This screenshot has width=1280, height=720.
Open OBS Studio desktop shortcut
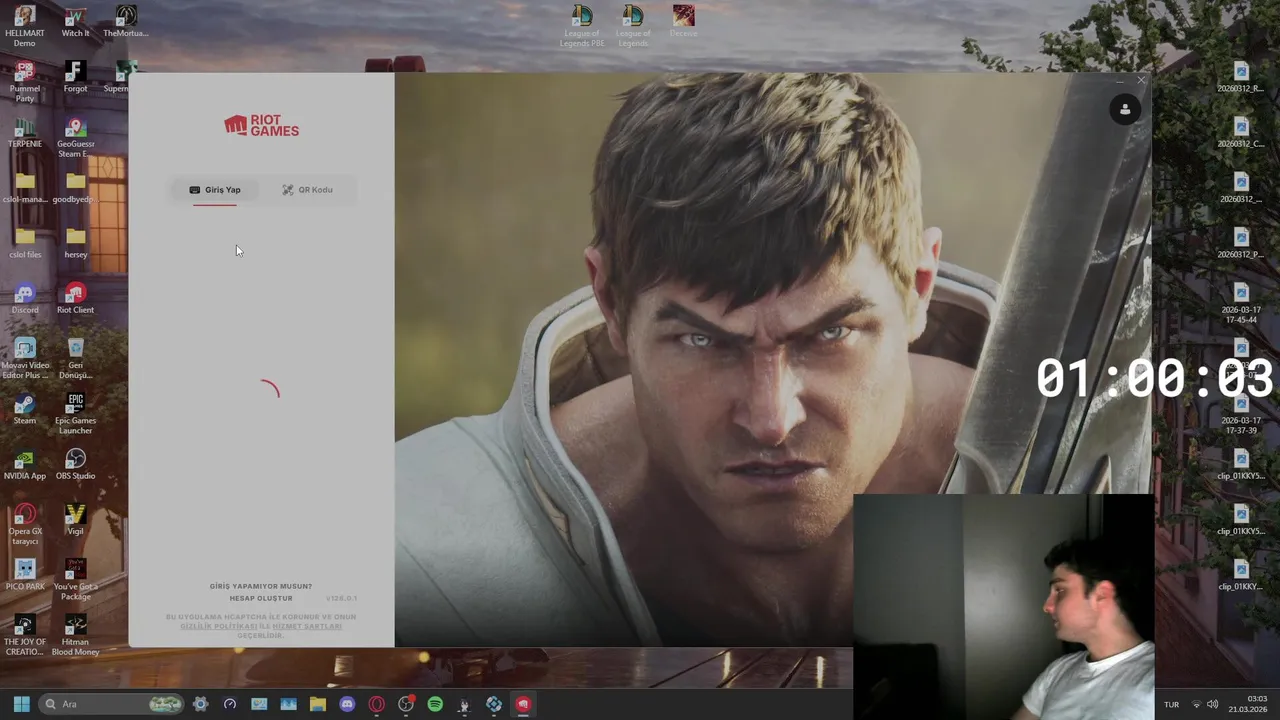(75, 463)
